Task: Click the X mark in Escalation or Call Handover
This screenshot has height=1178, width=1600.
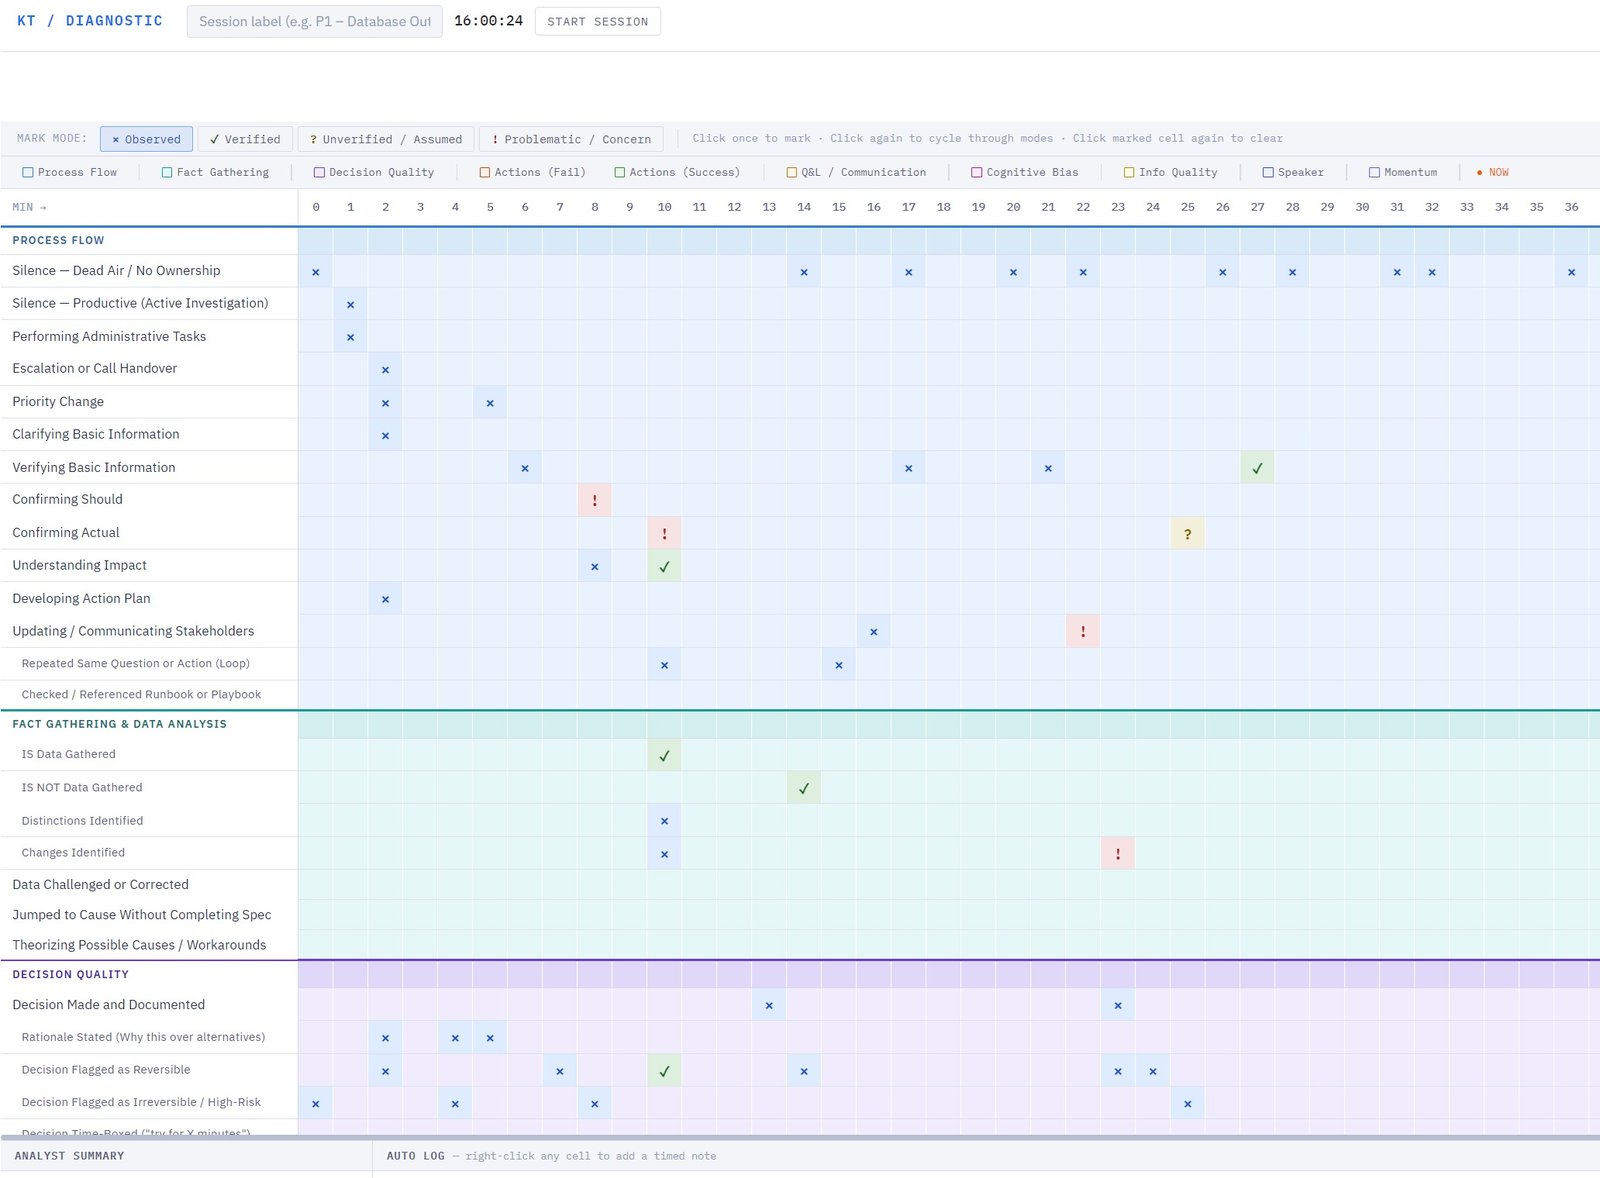Action: (385, 369)
